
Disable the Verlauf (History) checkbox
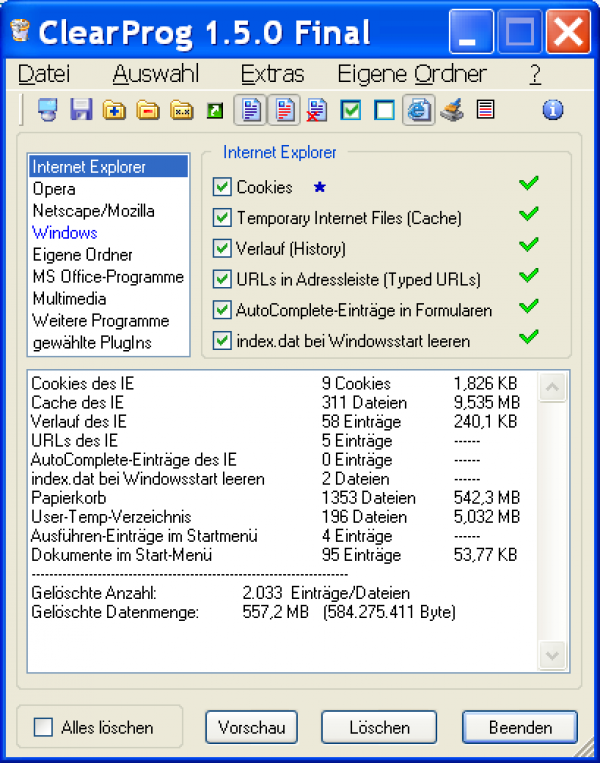click(222, 249)
